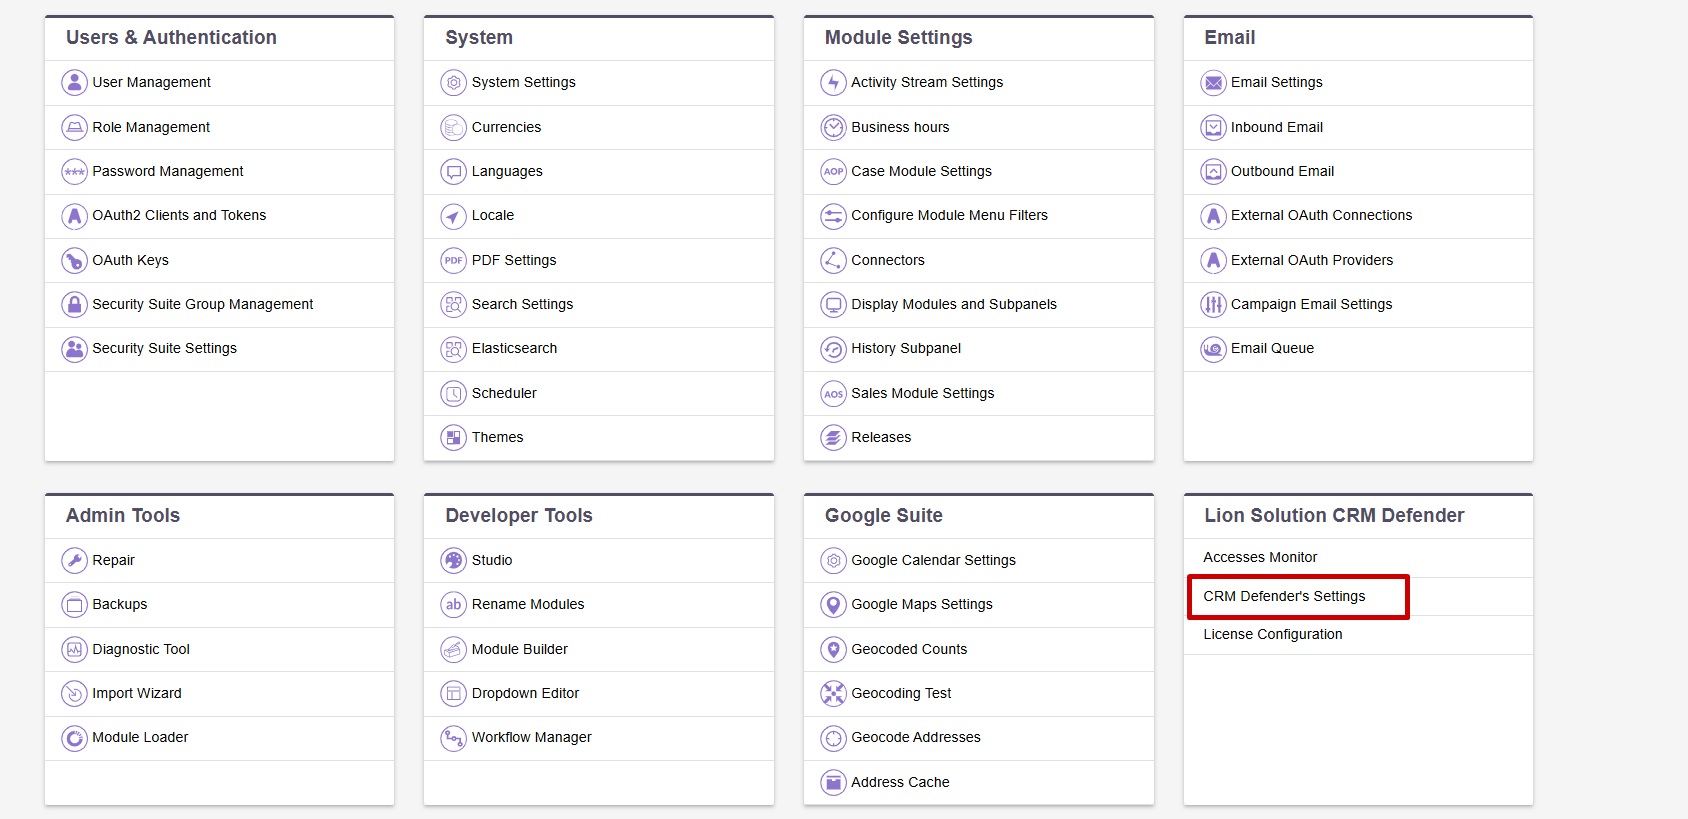Open the Dropdown Editor link

click(x=525, y=693)
